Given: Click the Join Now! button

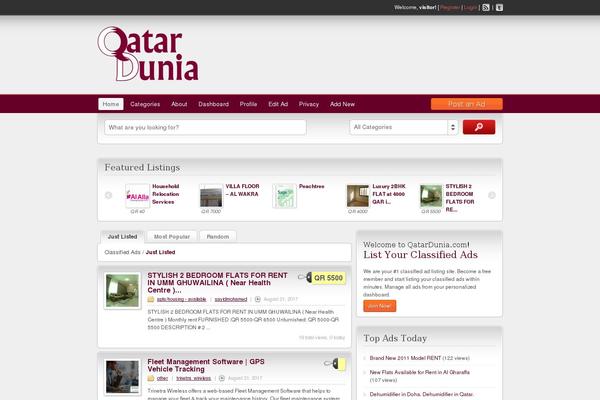Looking at the screenshot, I should [380, 306].
